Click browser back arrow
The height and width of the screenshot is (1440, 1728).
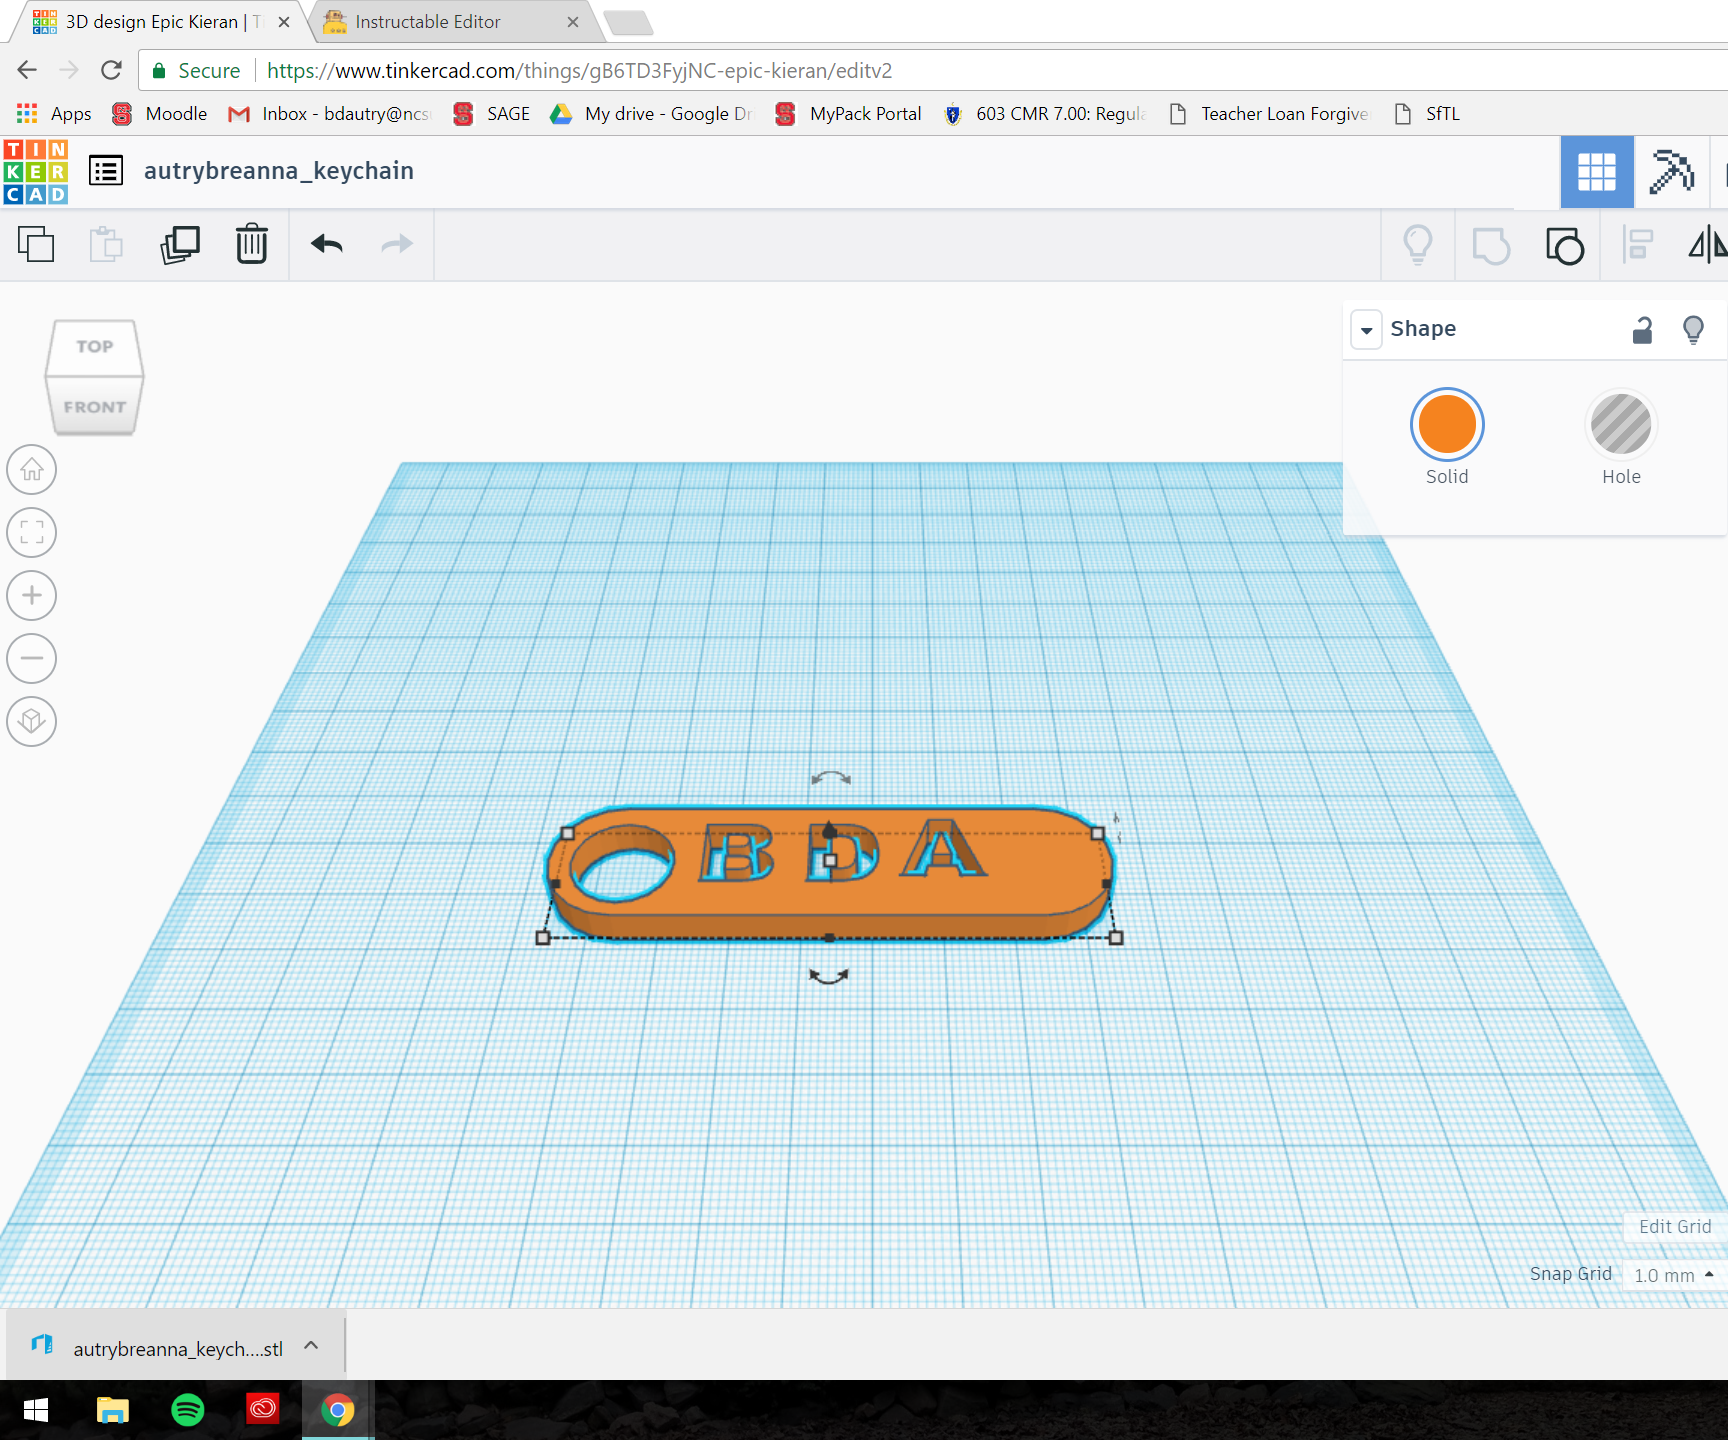pos(27,70)
